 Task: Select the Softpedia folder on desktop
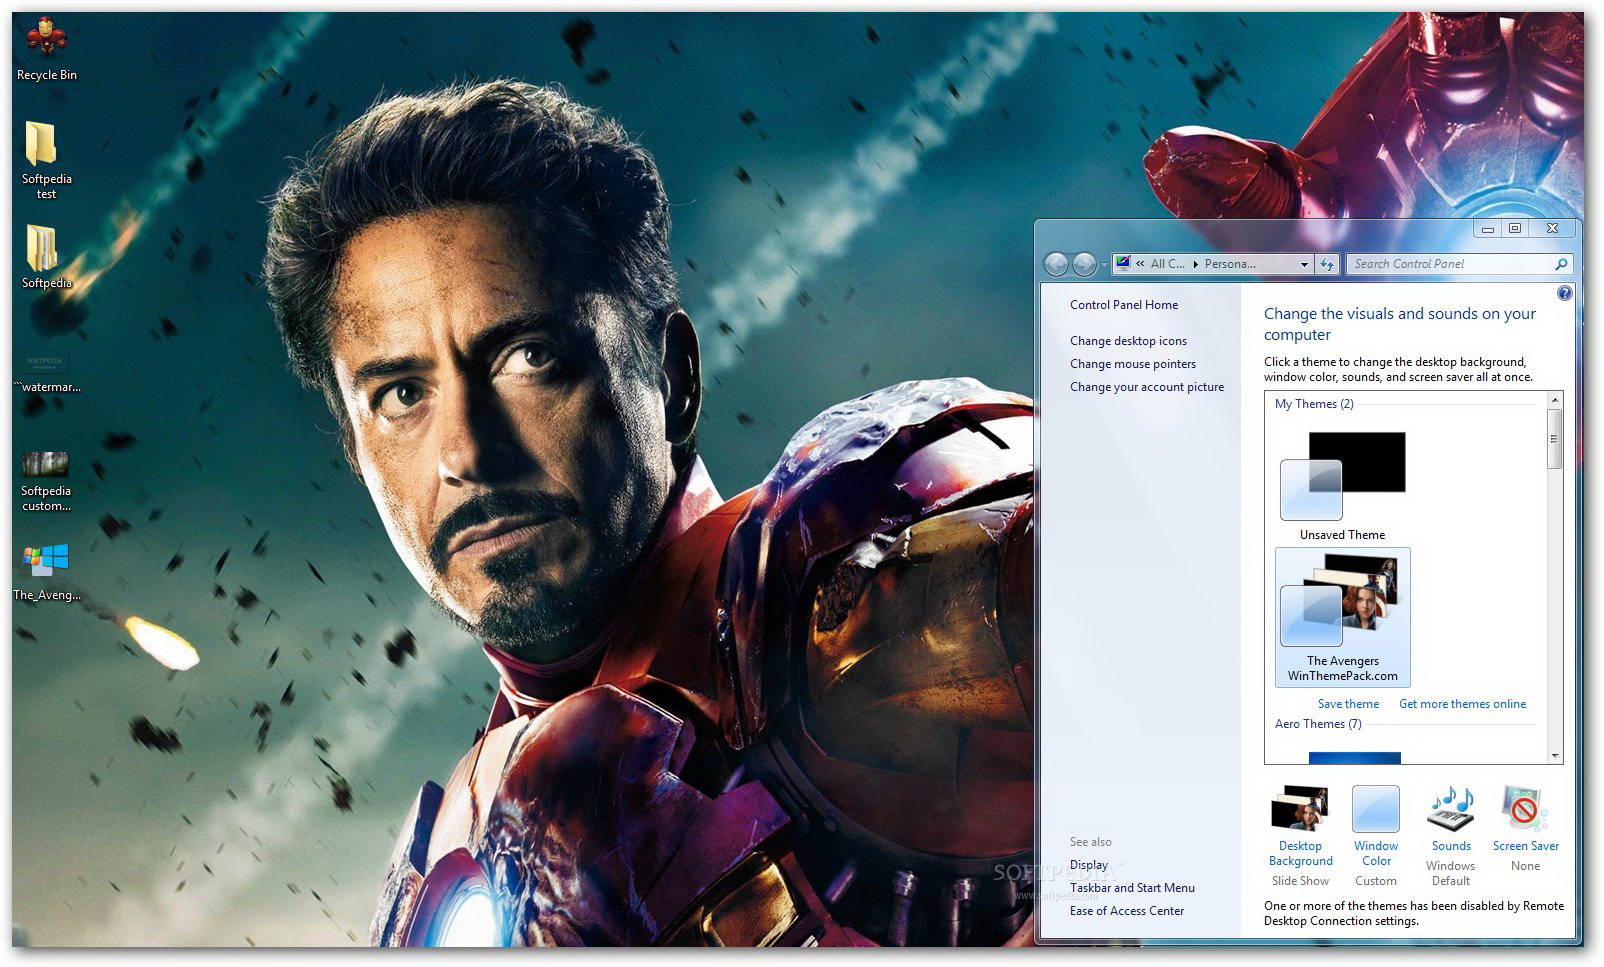point(46,256)
